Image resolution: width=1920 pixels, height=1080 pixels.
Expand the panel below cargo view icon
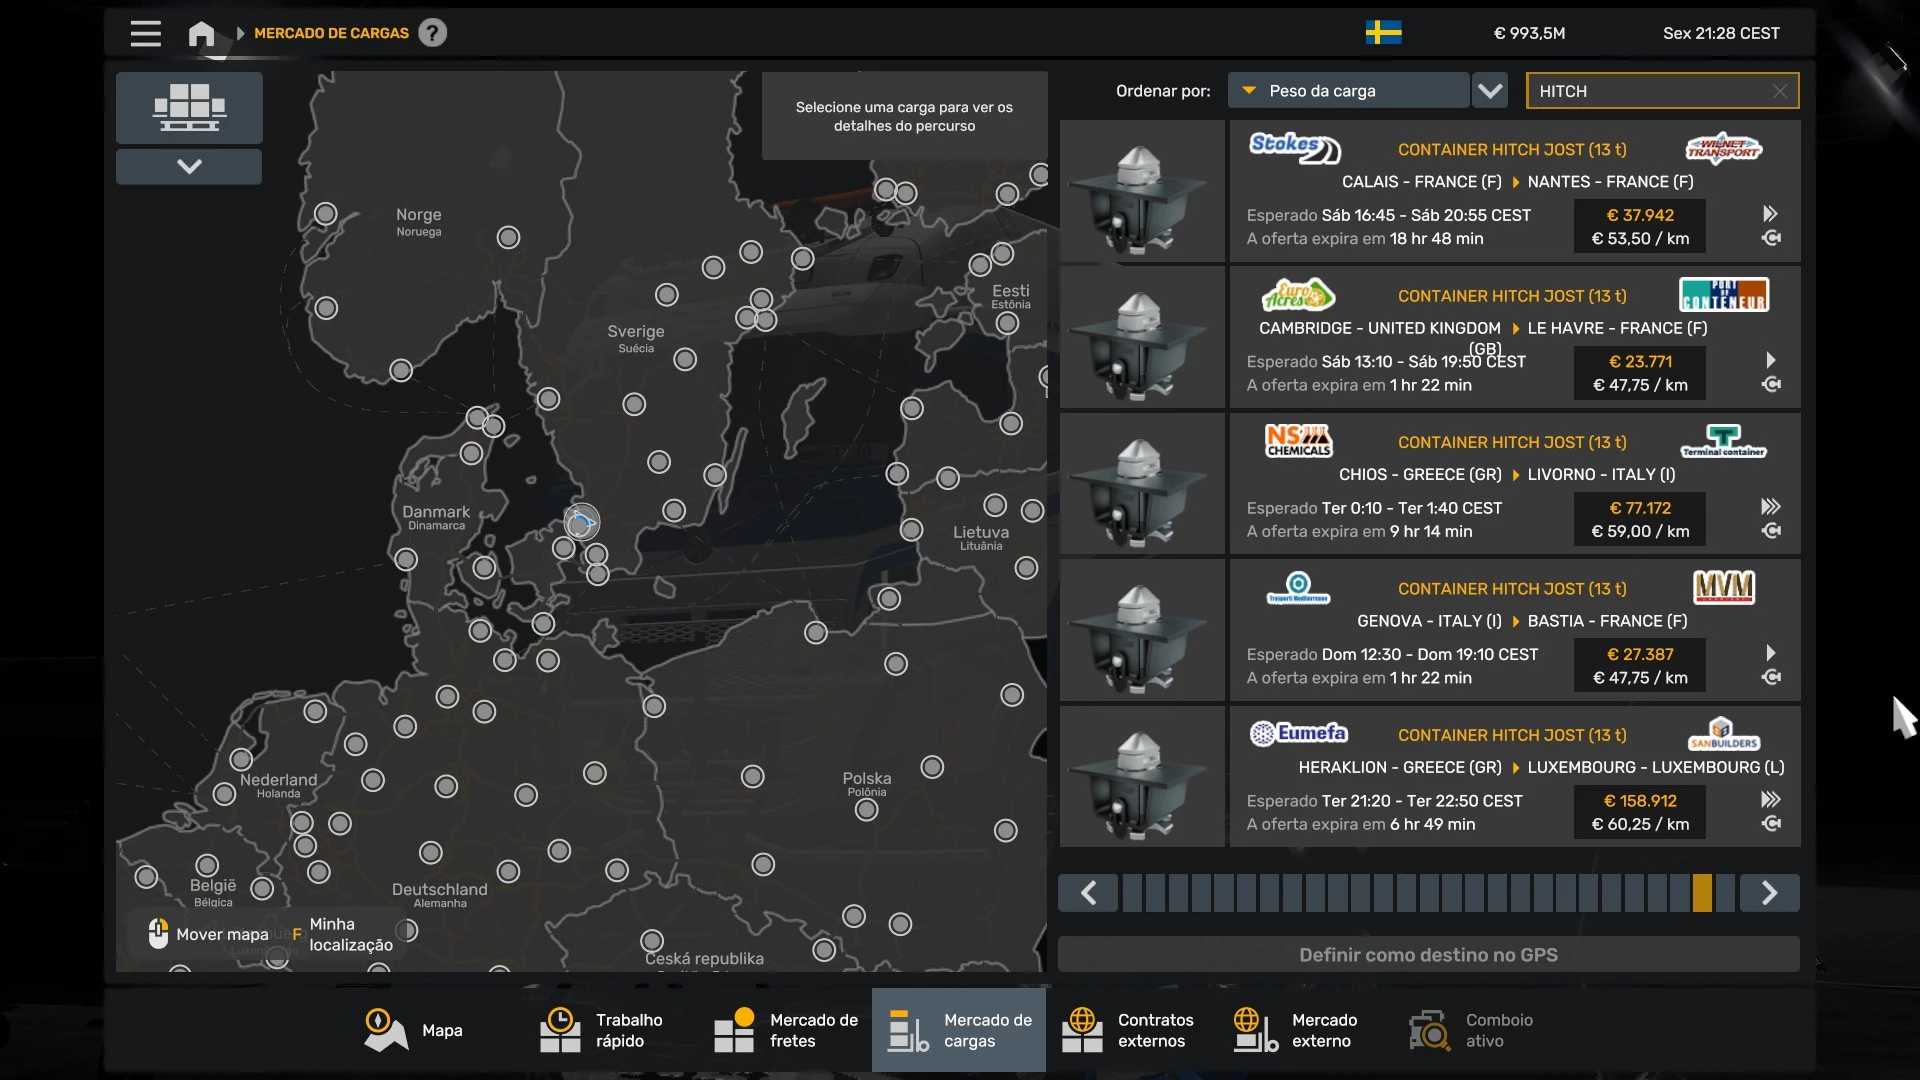[189, 166]
